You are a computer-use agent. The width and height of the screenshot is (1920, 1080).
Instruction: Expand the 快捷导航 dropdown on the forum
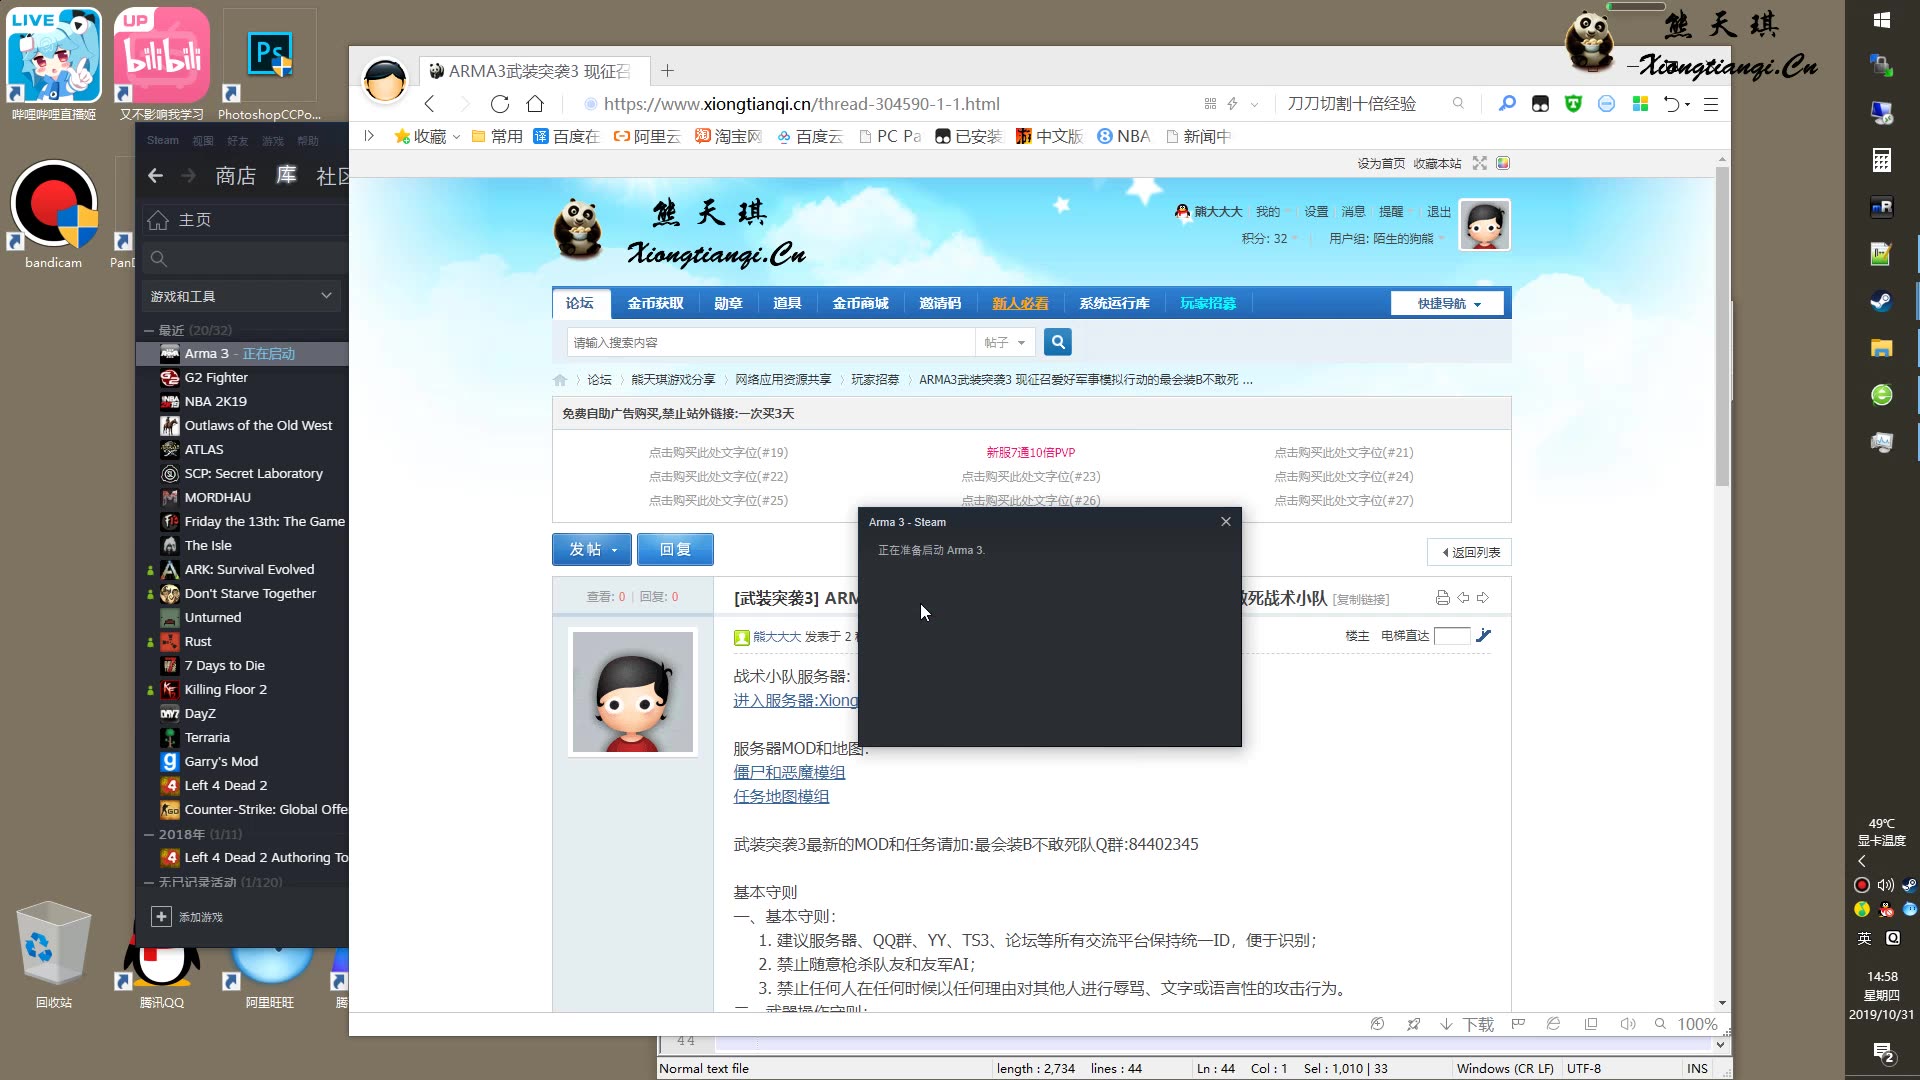pos(1446,303)
